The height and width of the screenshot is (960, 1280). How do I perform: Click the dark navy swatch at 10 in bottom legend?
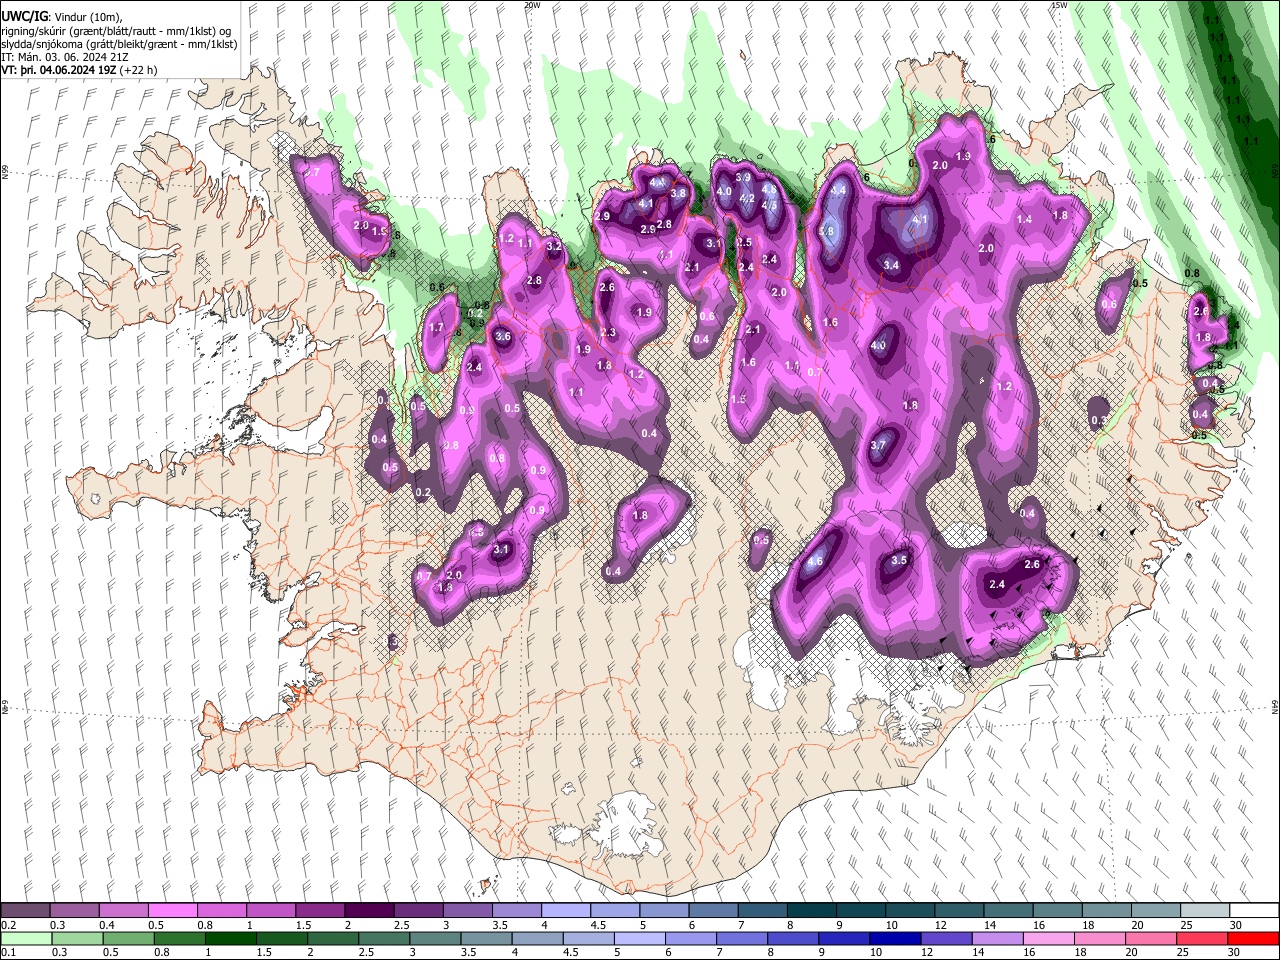point(895,938)
